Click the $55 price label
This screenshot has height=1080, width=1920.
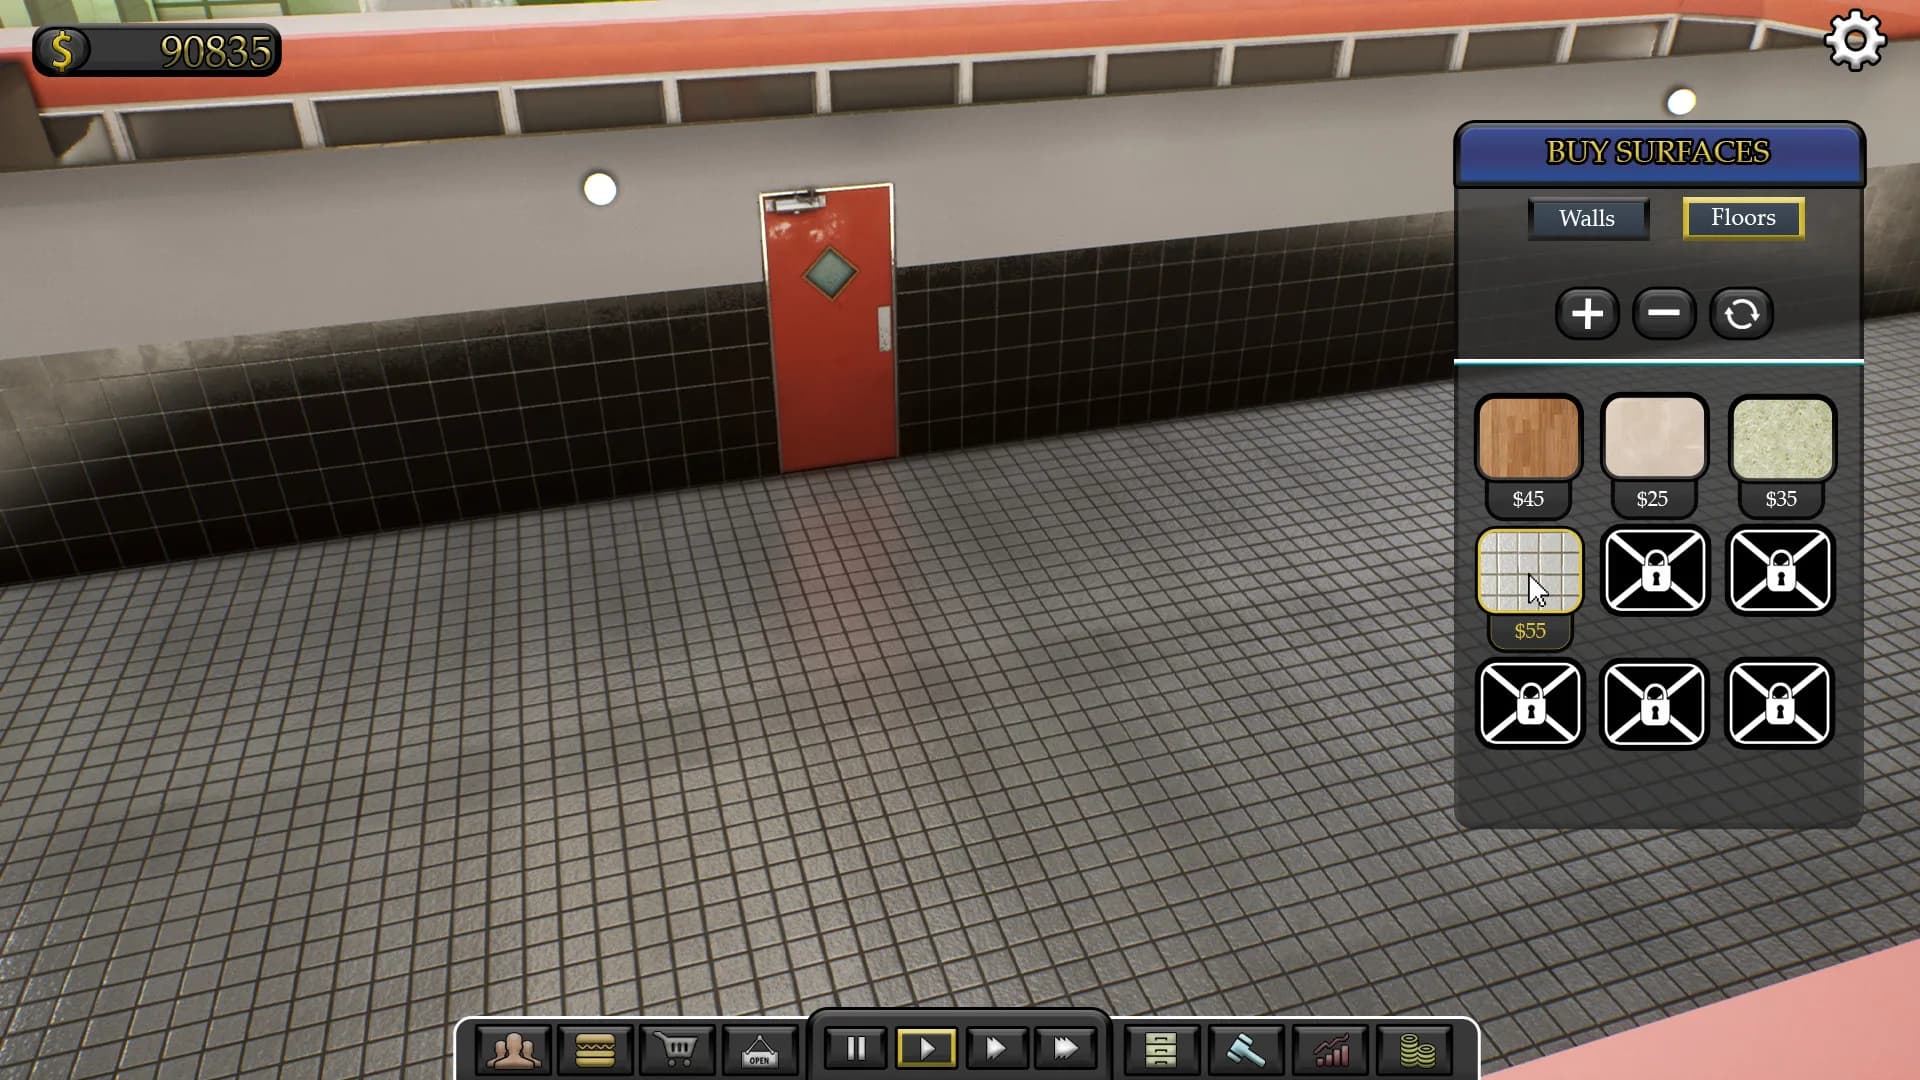1530,631
